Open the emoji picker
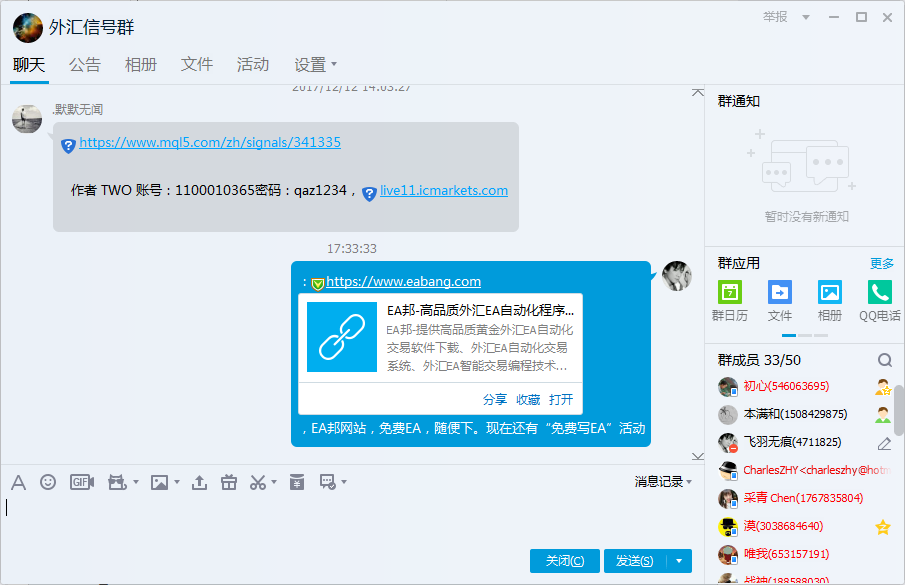The width and height of the screenshot is (905, 585). (x=48, y=482)
